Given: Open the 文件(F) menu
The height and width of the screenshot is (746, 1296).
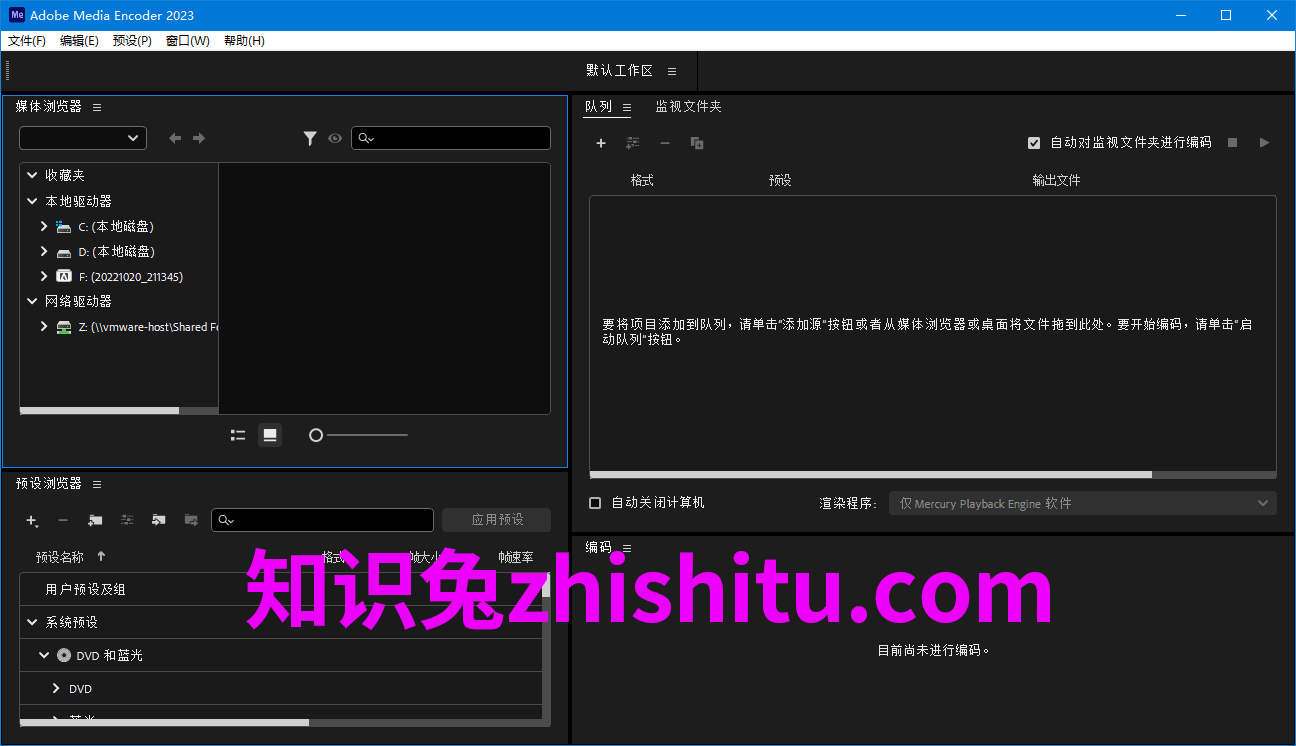Looking at the screenshot, I should click(x=27, y=41).
